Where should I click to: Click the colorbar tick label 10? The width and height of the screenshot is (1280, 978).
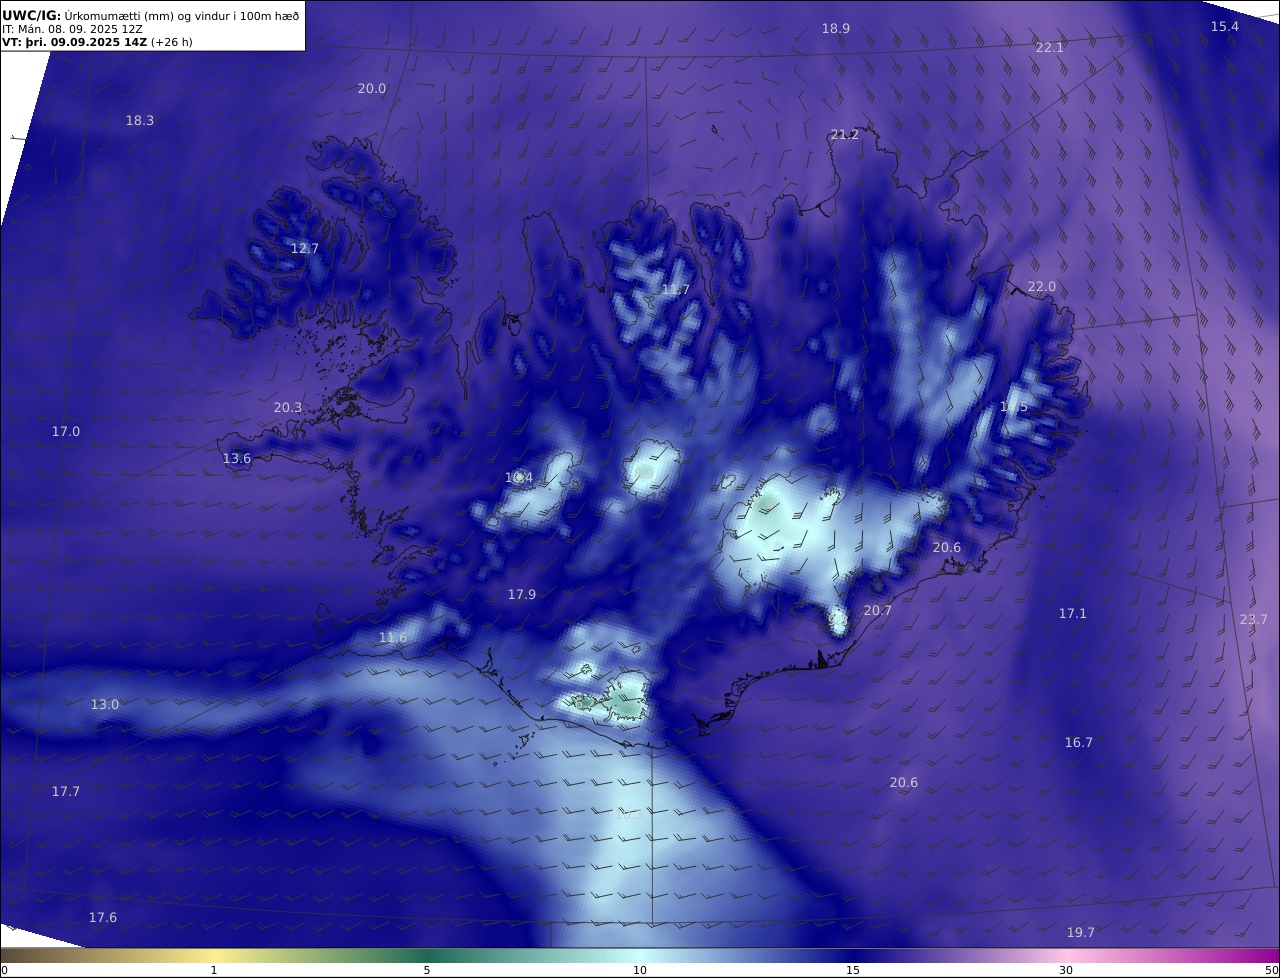pyautogui.click(x=640, y=970)
